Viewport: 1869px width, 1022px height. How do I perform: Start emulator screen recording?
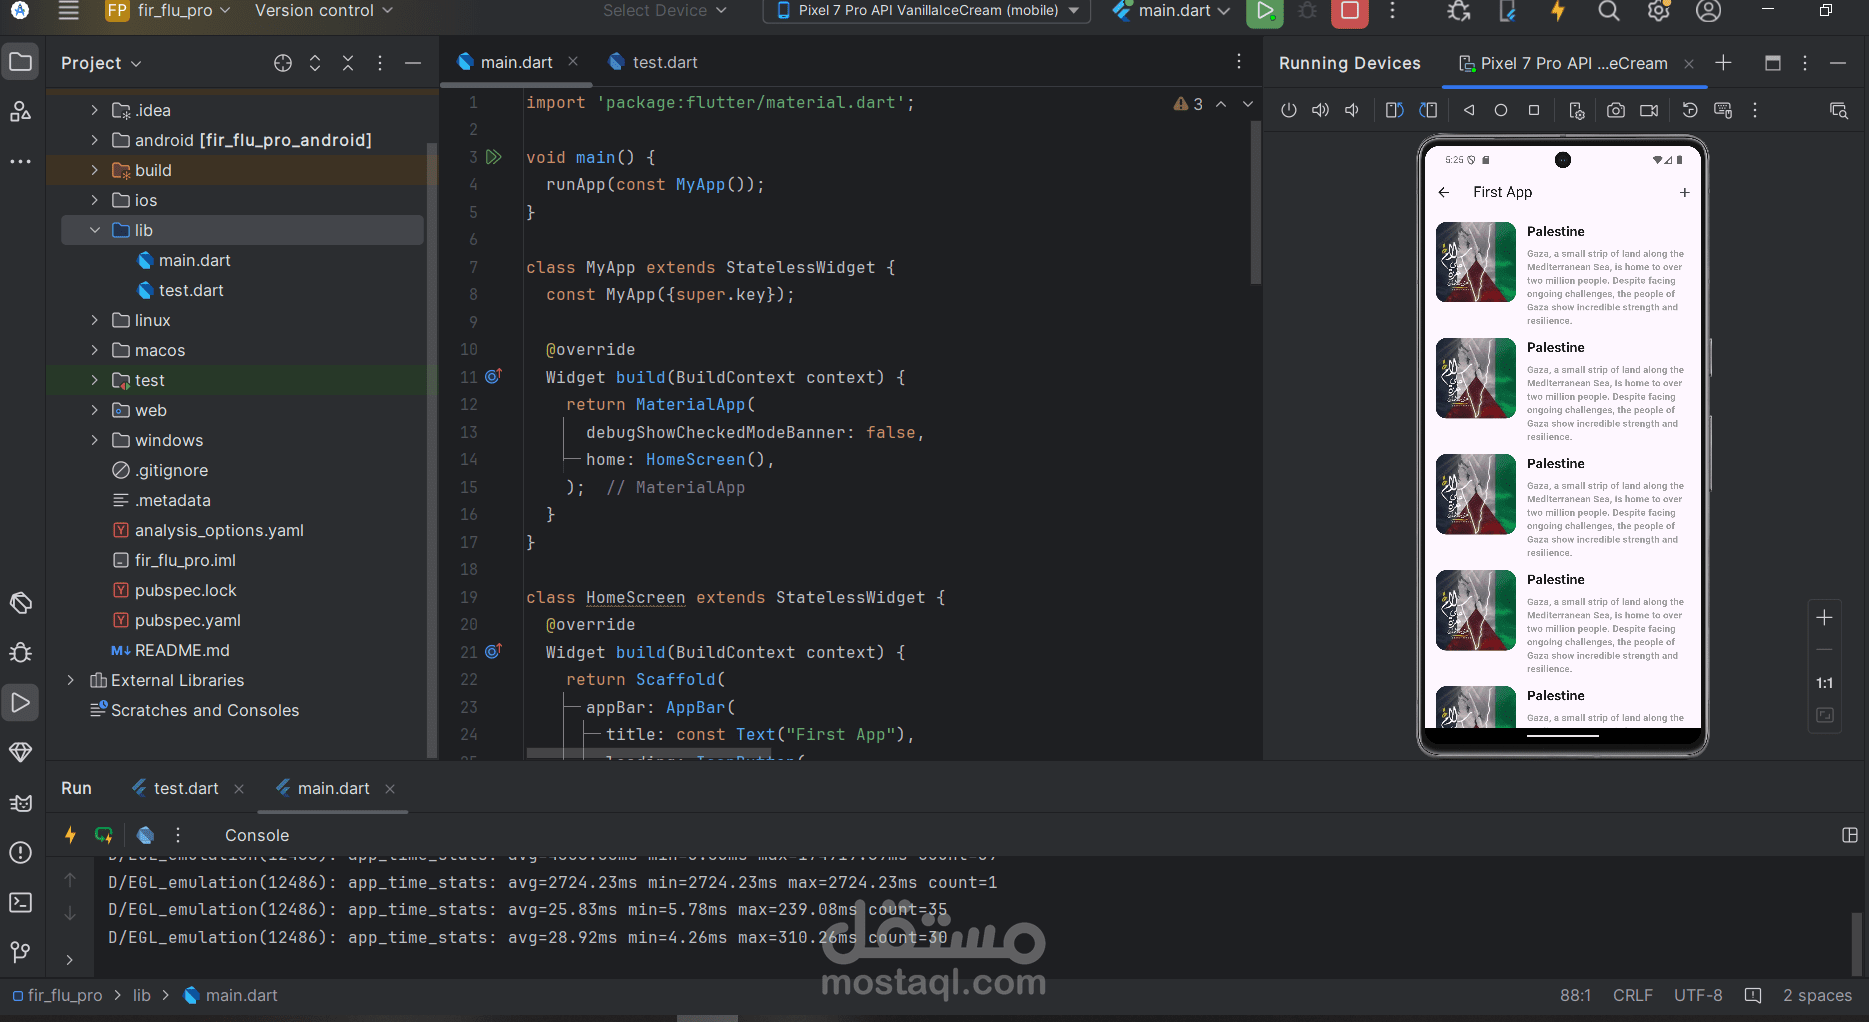pos(1649,110)
